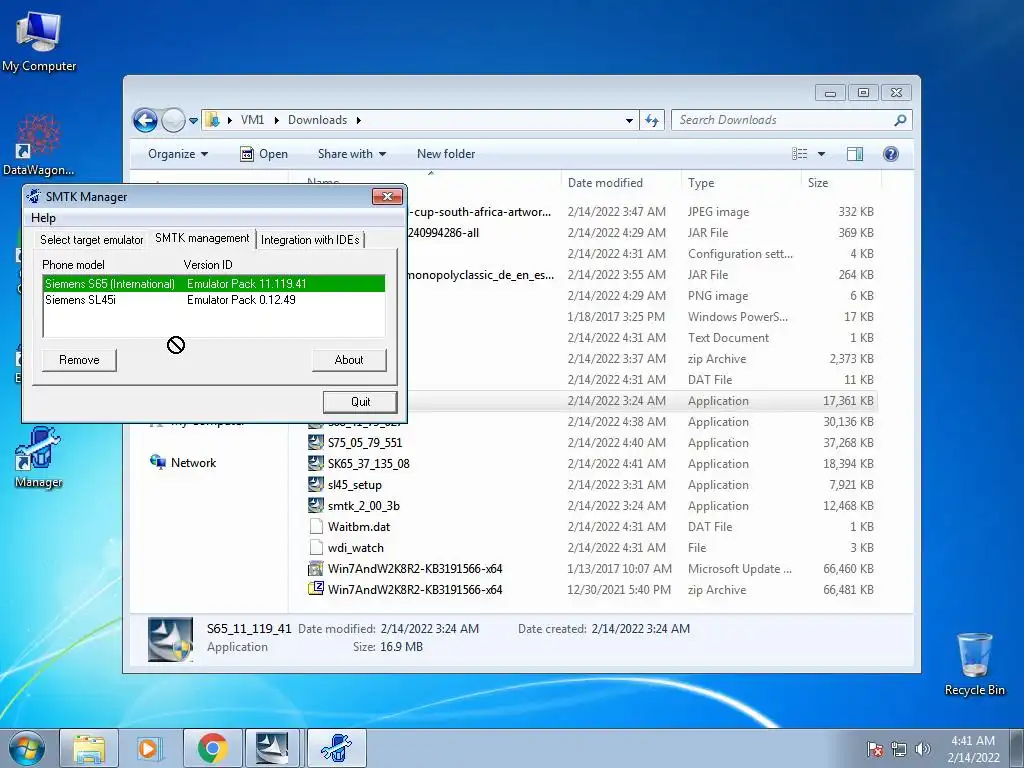Click the change view icon in Explorer toolbar

pos(800,154)
